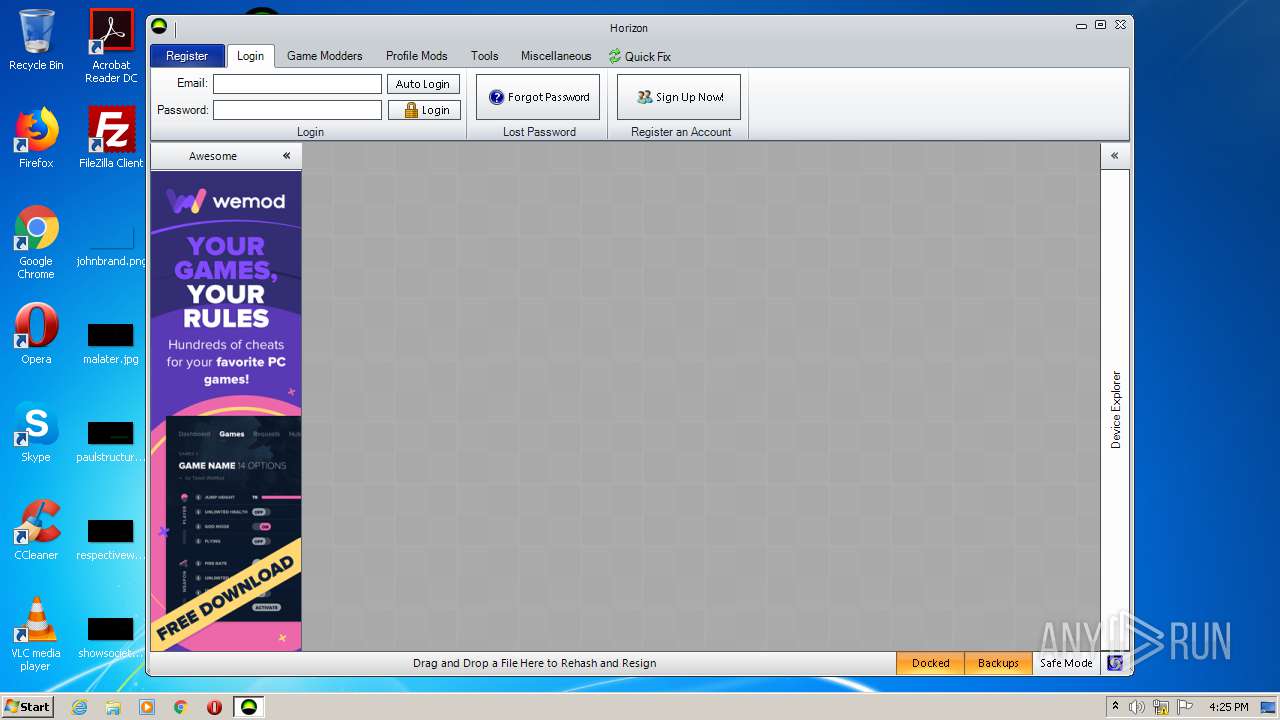Click in the Password input field
Viewport: 1280px width, 720px height.
tap(297, 110)
